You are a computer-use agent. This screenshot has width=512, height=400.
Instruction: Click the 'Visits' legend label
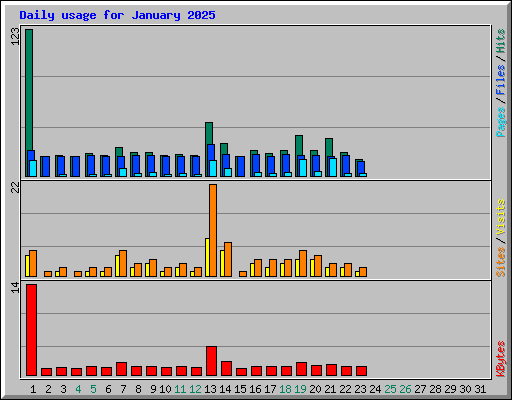click(x=500, y=218)
